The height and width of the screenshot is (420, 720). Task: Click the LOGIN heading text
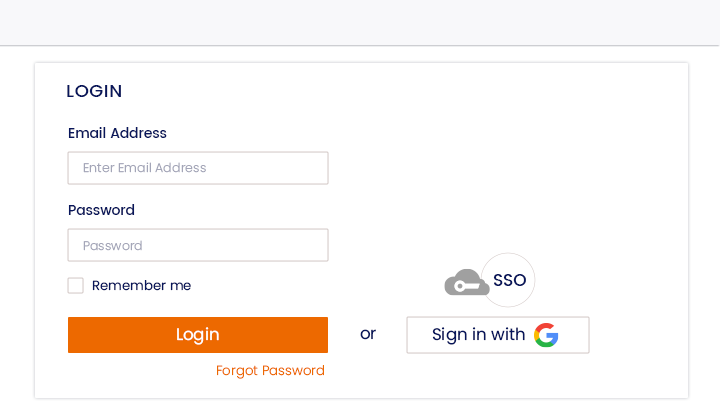(x=94, y=91)
